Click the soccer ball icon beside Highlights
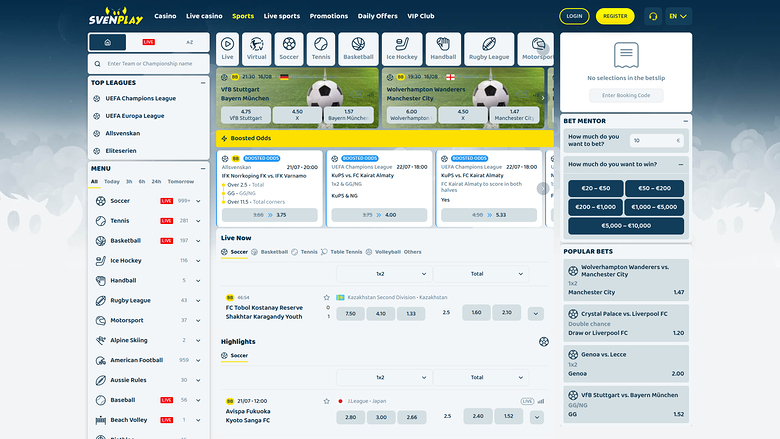The height and width of the screenshot is (439, 780). (x=544, y=342)
